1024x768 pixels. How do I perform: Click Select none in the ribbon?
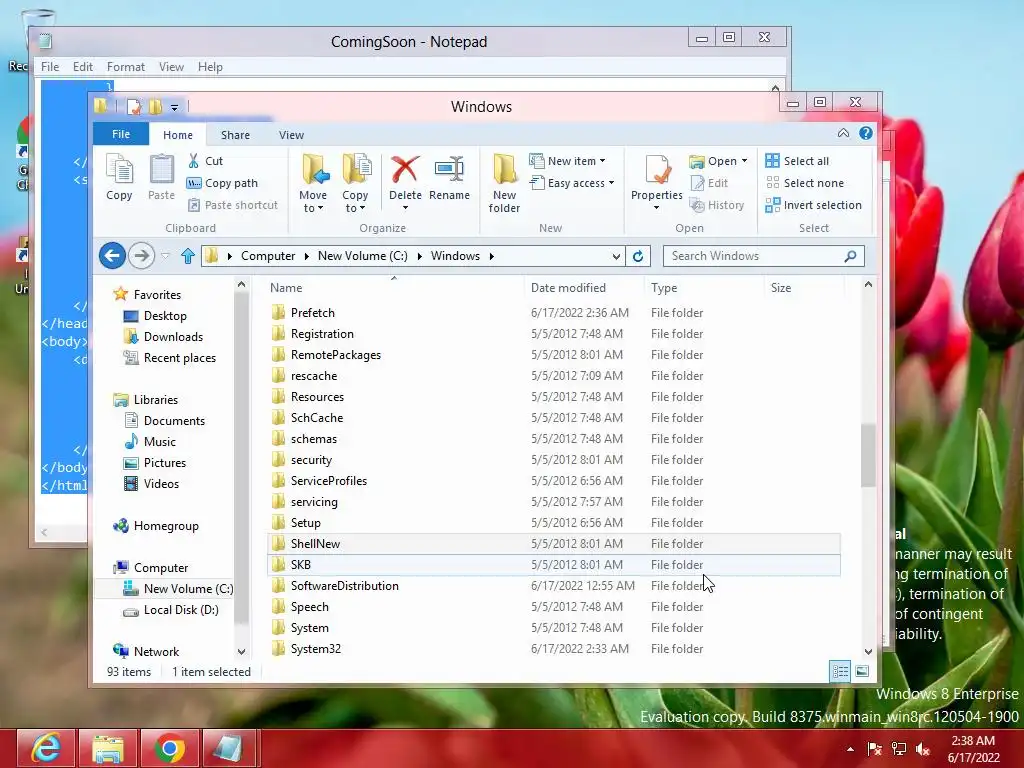(x=805, y=183)
